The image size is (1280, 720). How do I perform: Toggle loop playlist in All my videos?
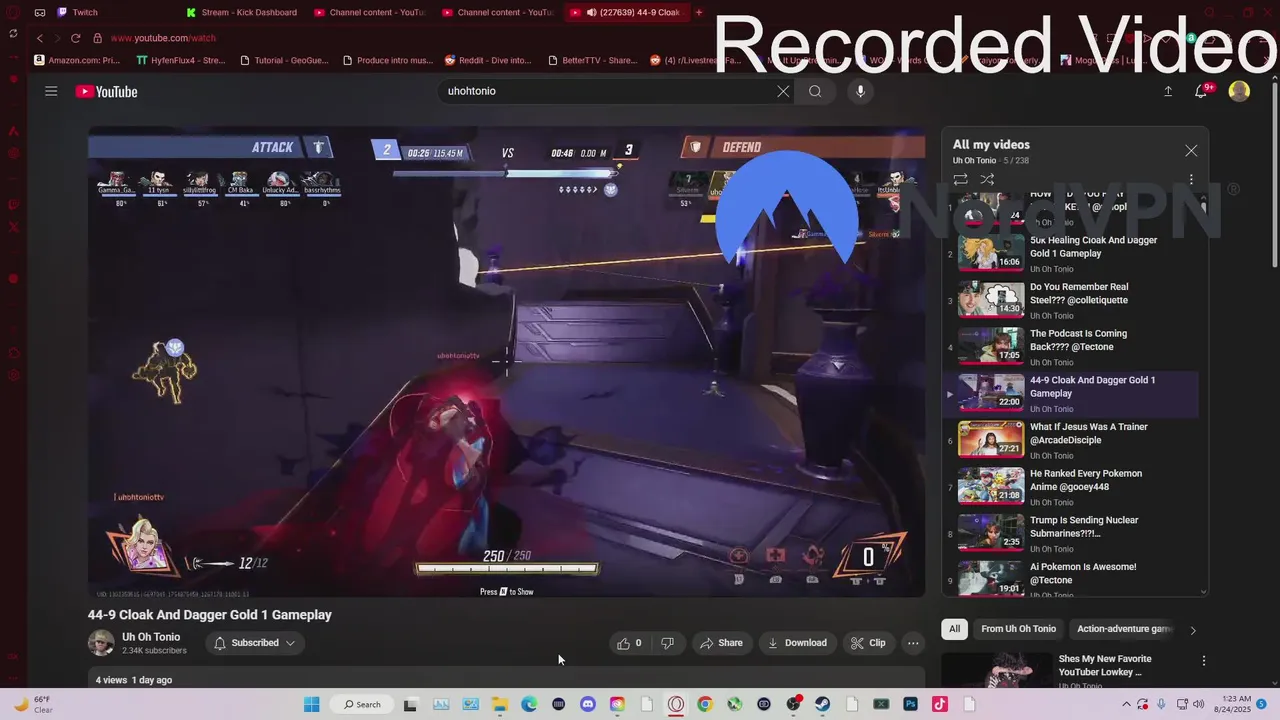[x=960, y=179]
